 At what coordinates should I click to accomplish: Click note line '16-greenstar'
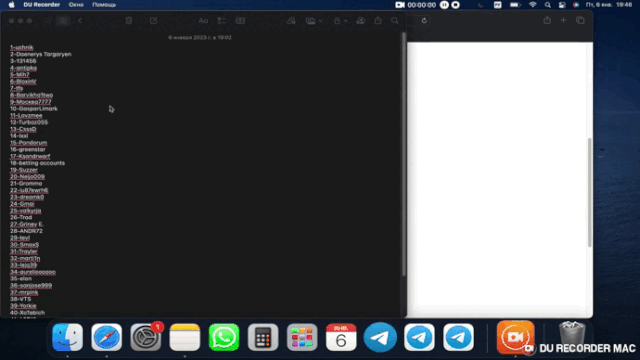pos(28,149)
